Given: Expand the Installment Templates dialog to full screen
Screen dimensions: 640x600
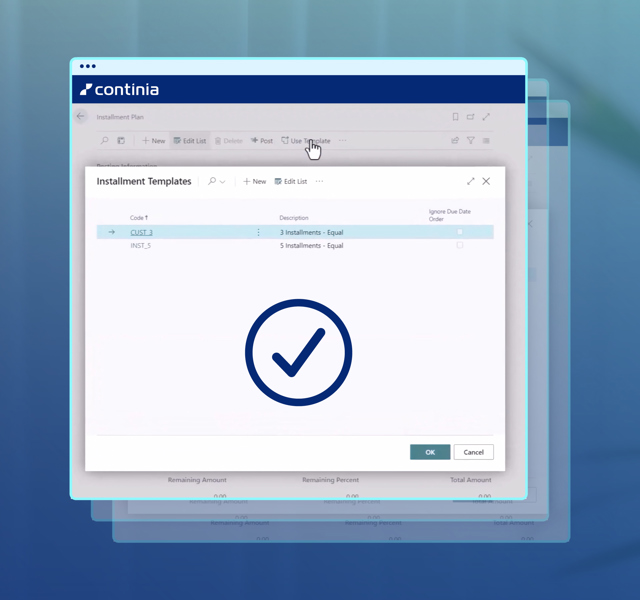Looking at the screenshot, I should pyautogui.click(x=470, y=181).
